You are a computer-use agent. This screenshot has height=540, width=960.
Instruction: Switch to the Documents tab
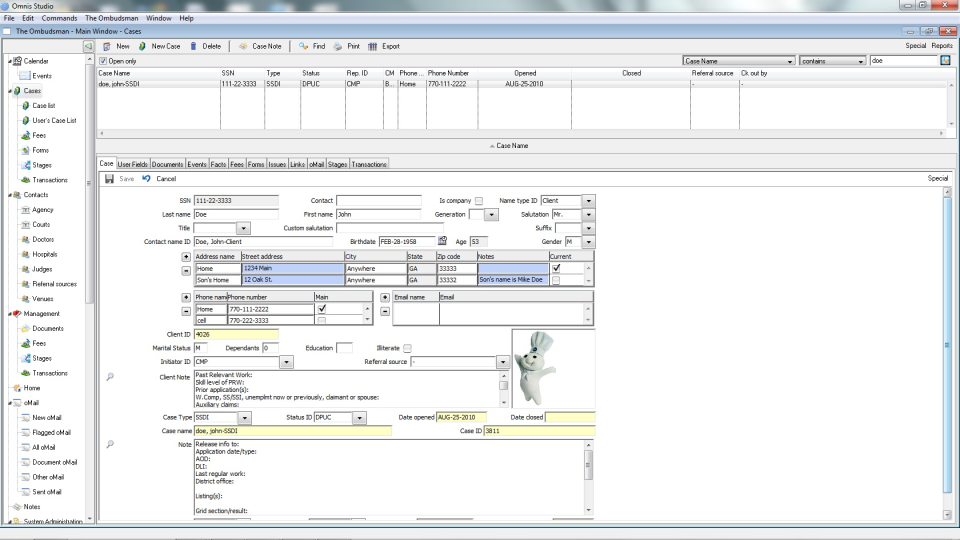(x=167, y=164)
